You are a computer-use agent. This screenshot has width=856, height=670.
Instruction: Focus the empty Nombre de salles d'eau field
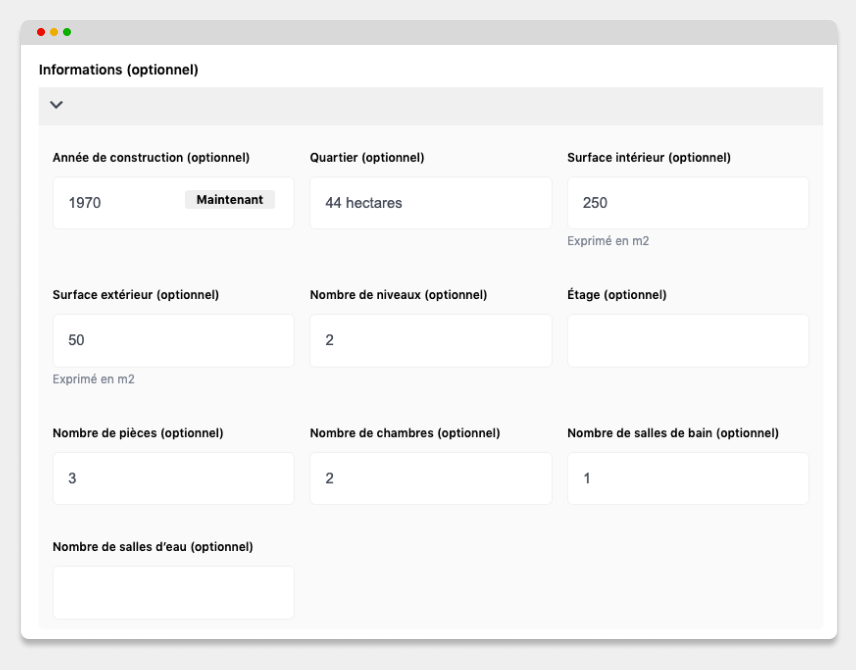coord(174,592)
